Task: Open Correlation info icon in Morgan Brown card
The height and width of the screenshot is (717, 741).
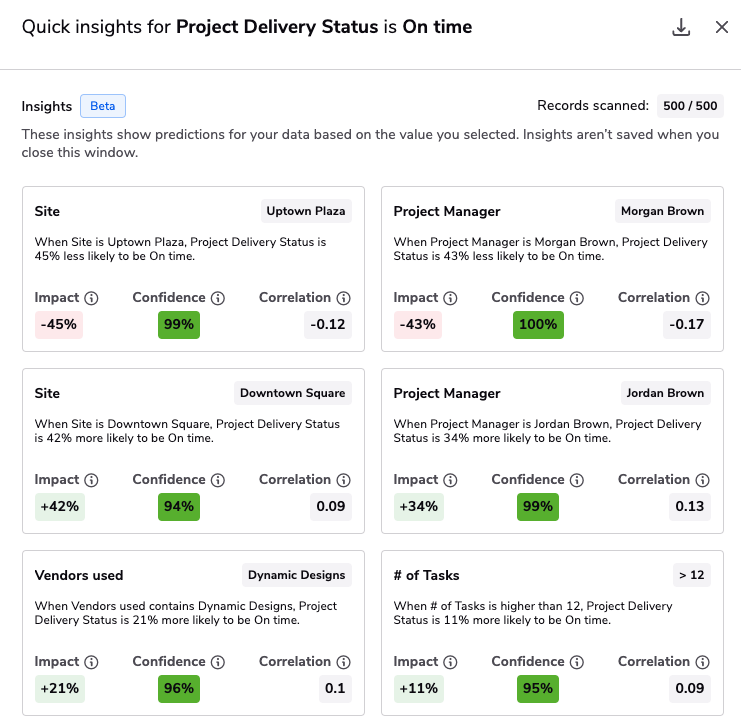Action: coord(703,298)
